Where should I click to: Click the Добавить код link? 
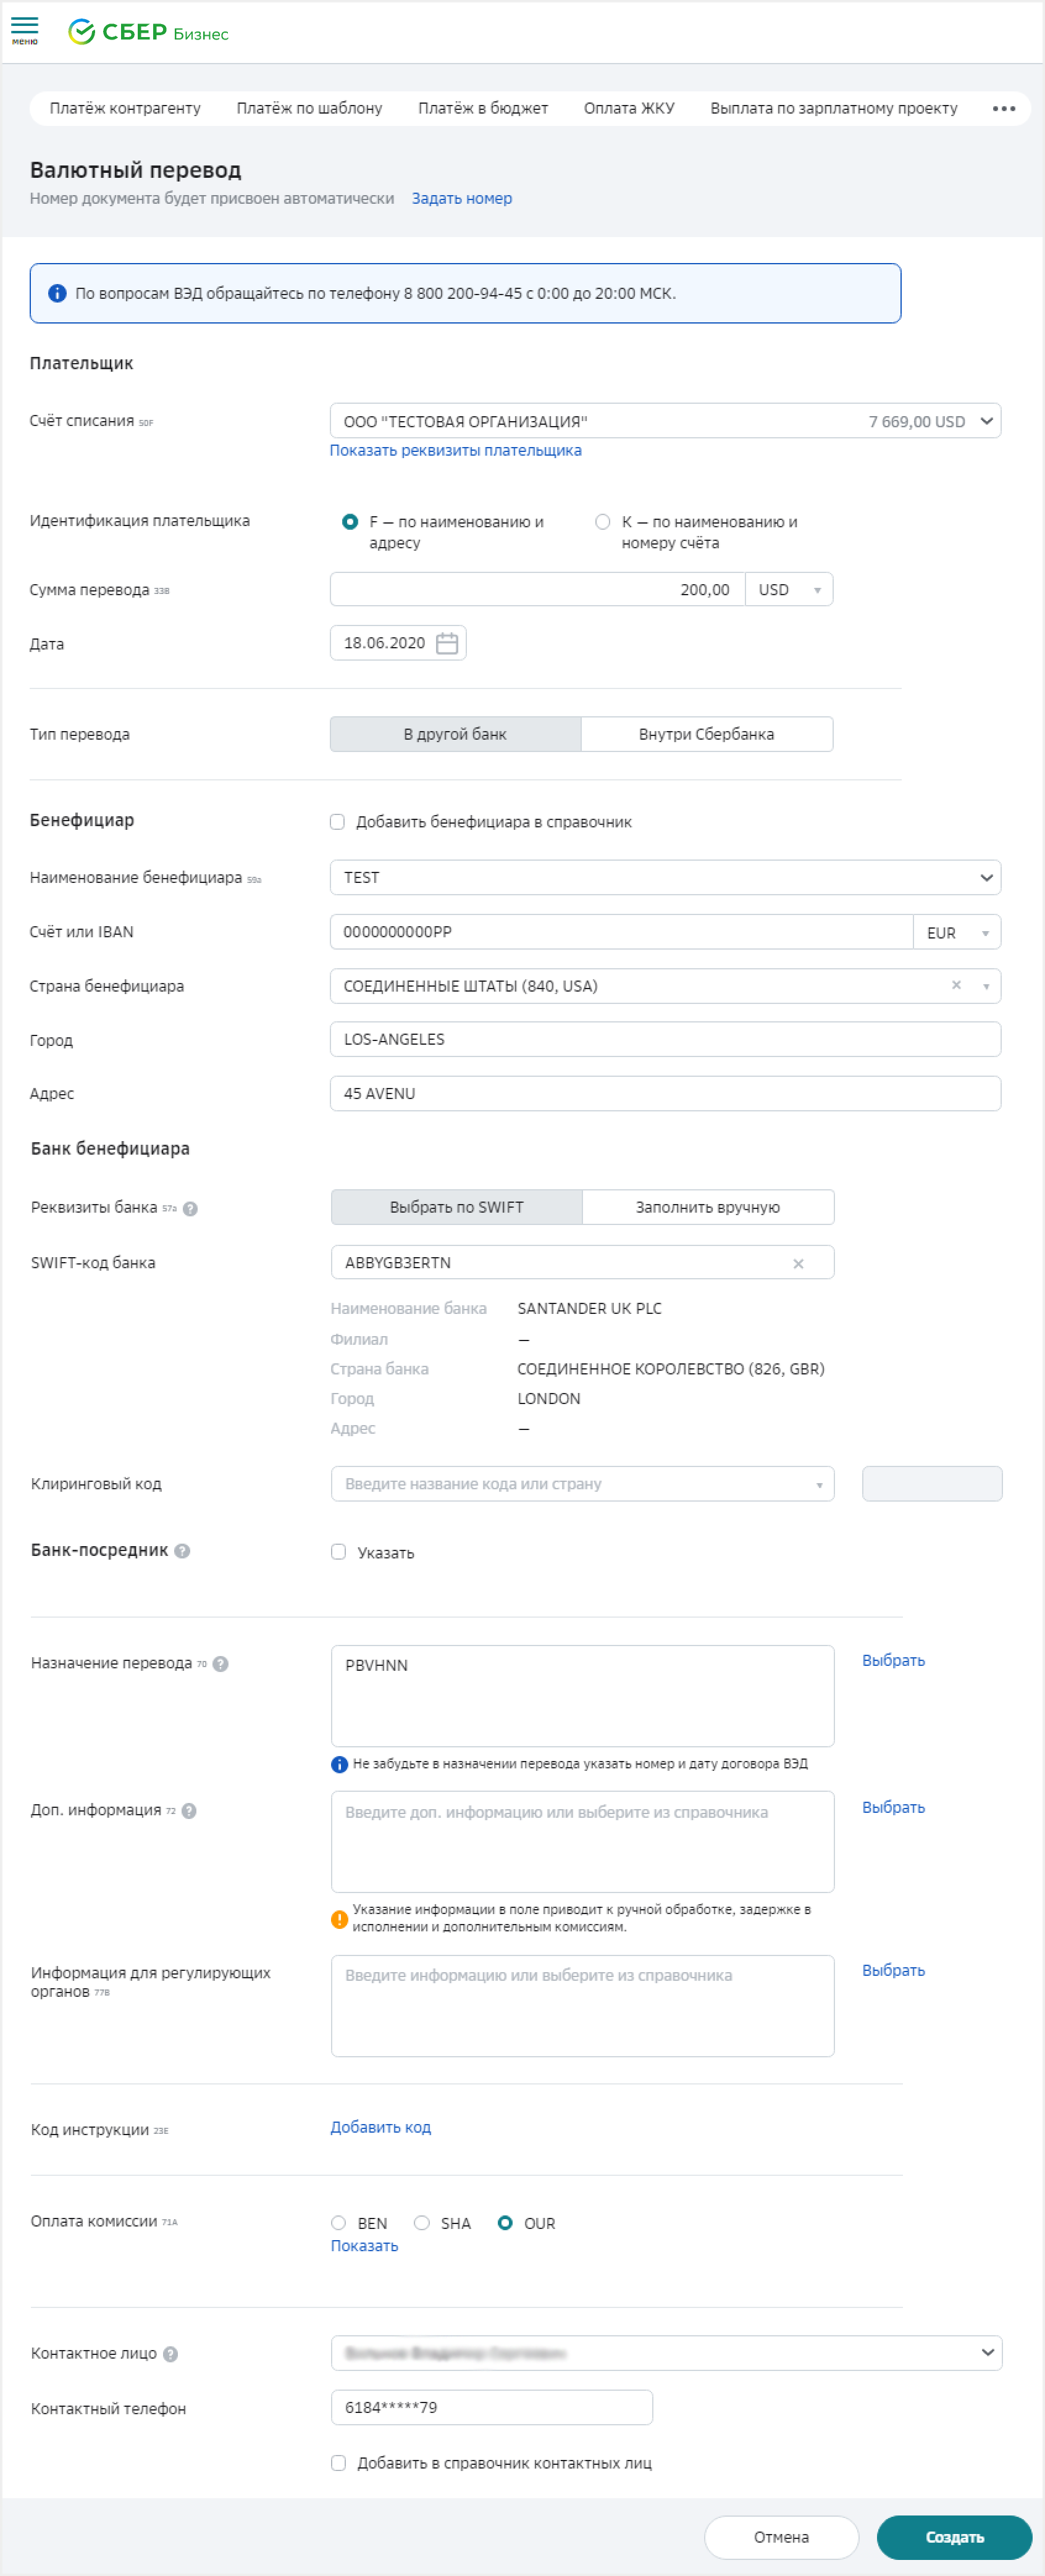point(380,2127)
